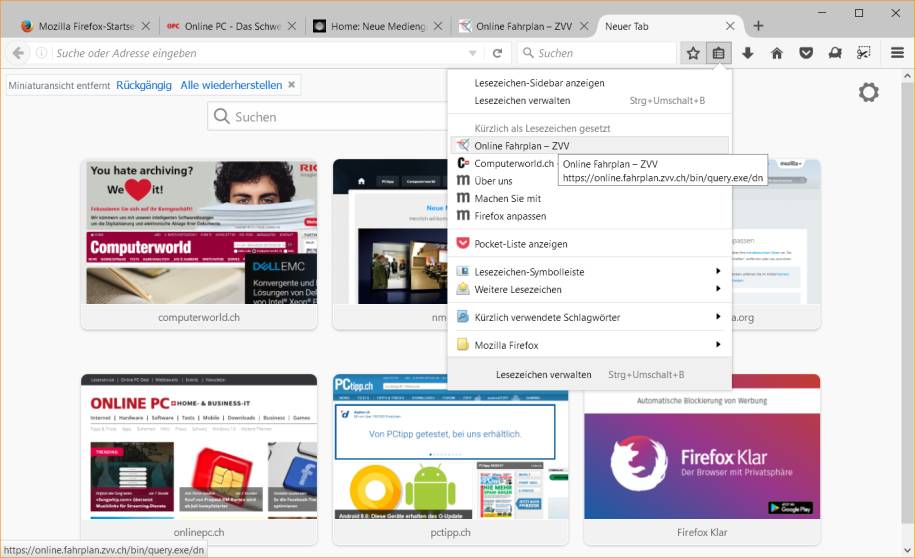The width and height of the screenshot is (915, 558).
Task: Click the screenshot scissors icon
Action: click(x=864, y=53)
